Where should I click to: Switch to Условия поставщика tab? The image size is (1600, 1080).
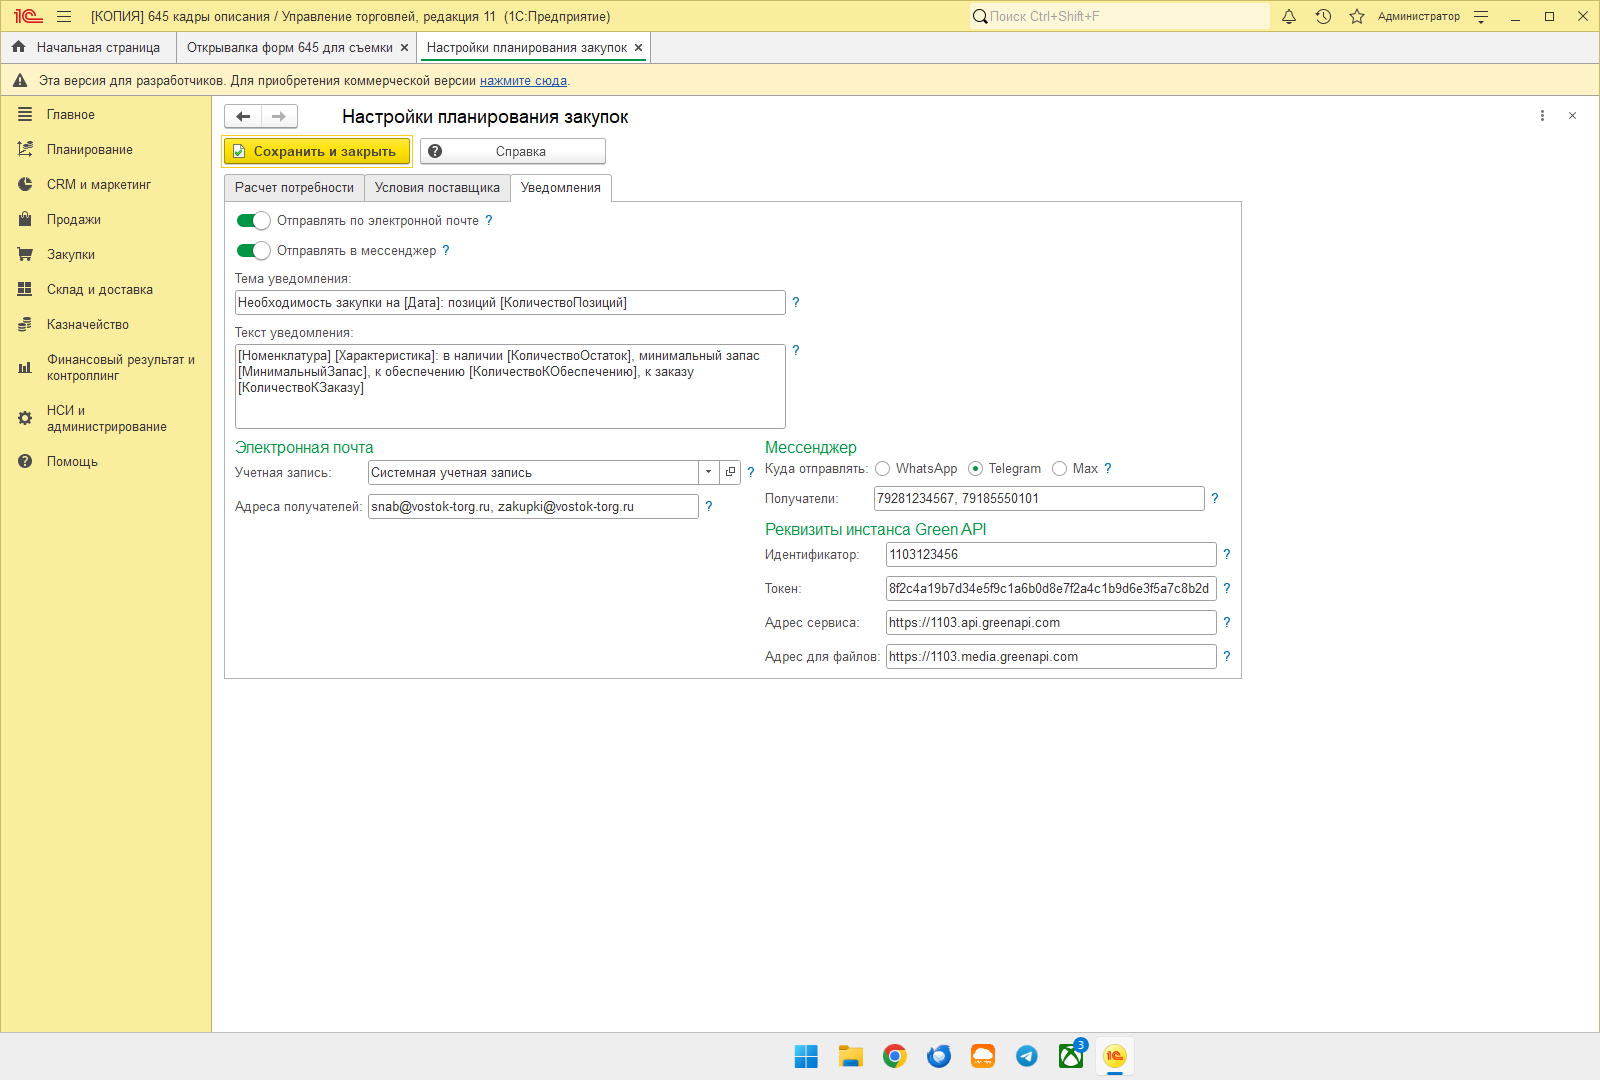tap(437, 188)
